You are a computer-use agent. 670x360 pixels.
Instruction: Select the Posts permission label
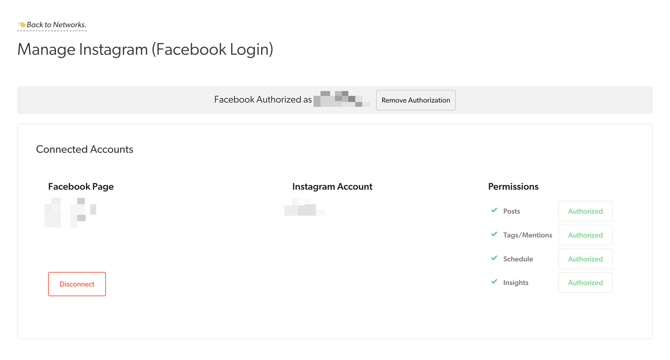tap(511, 211)
